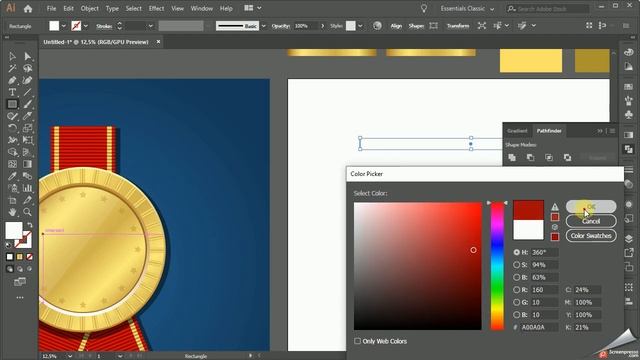640x360 pixels.
Task: Click the Transform button in control bar
Action: tap(458, 26)
